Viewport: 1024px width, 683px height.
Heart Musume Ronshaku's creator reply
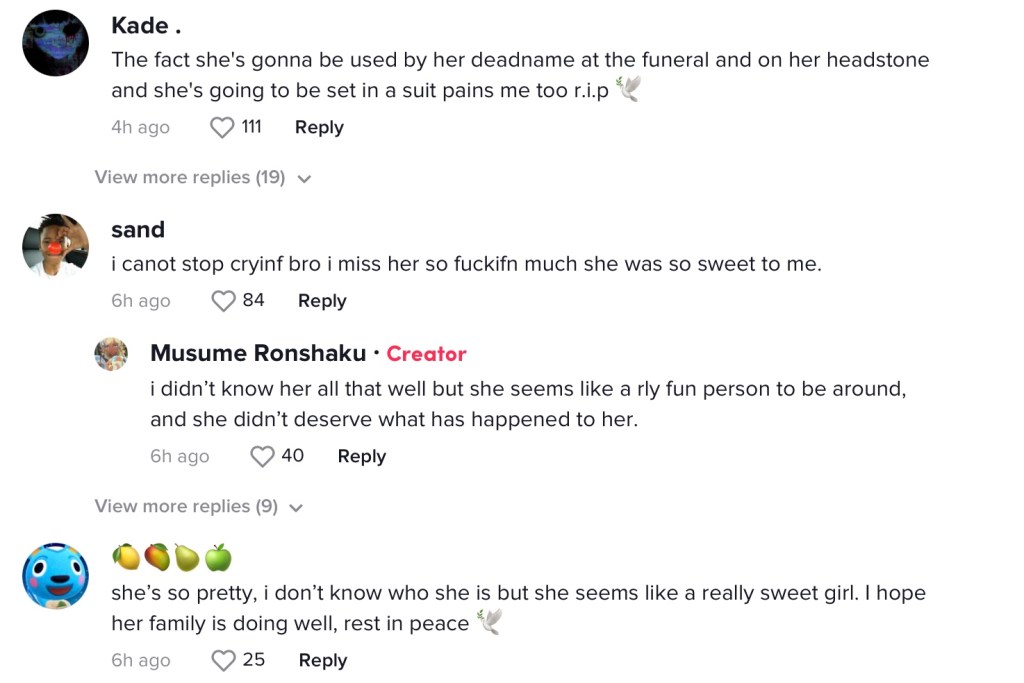(262, 456)
